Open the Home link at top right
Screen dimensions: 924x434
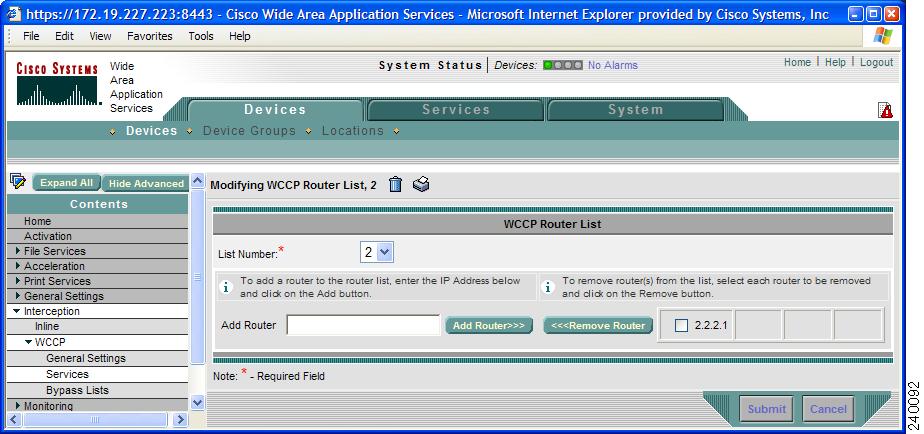pyautogui.click(x=797, y=62)
